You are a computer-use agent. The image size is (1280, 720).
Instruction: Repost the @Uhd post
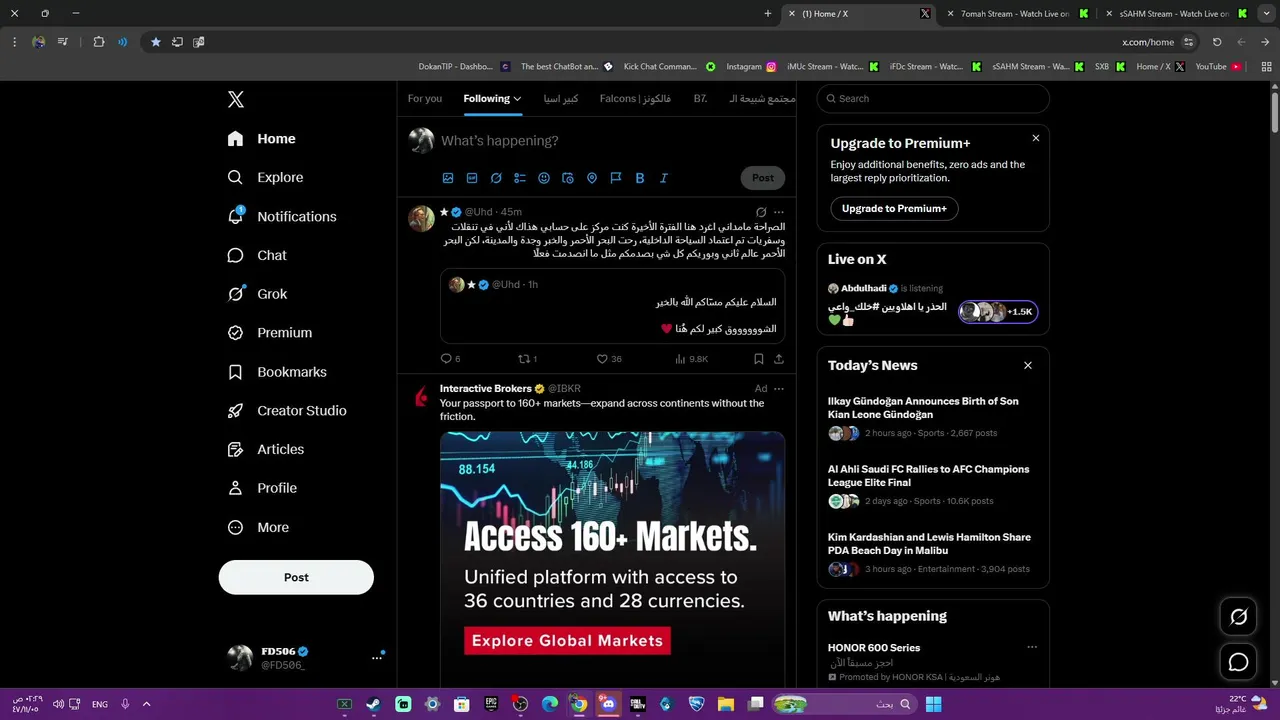tap(523, 359)
